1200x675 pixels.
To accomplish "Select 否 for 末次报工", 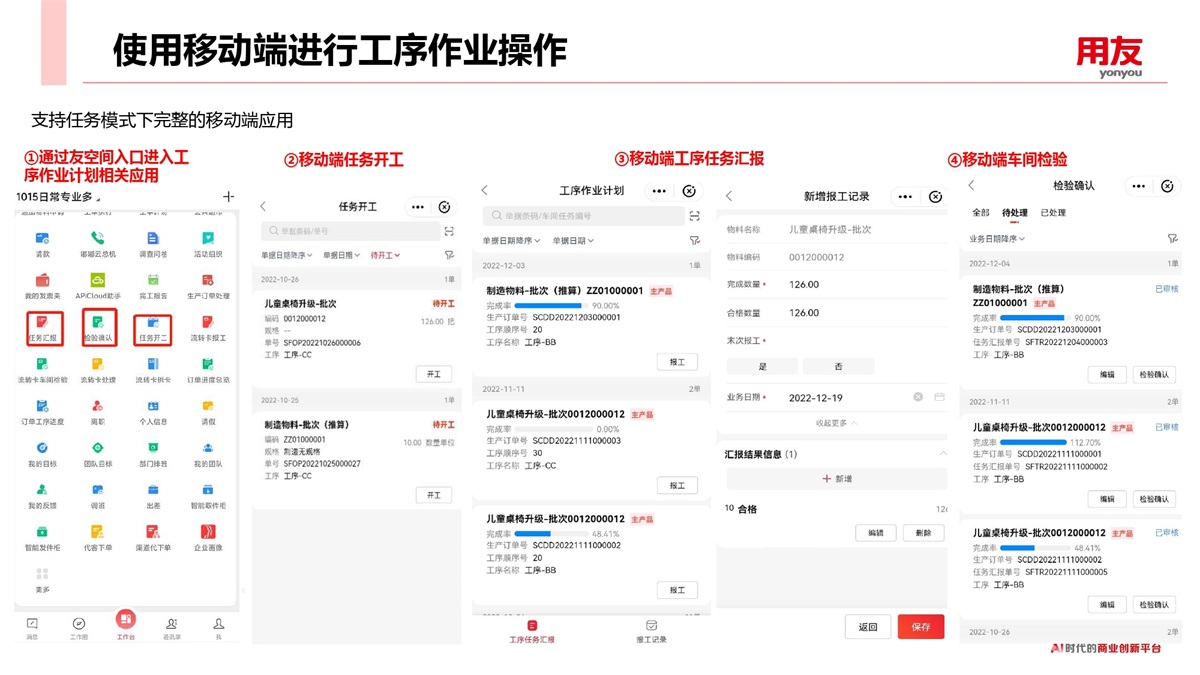I will tap(836, 366).
